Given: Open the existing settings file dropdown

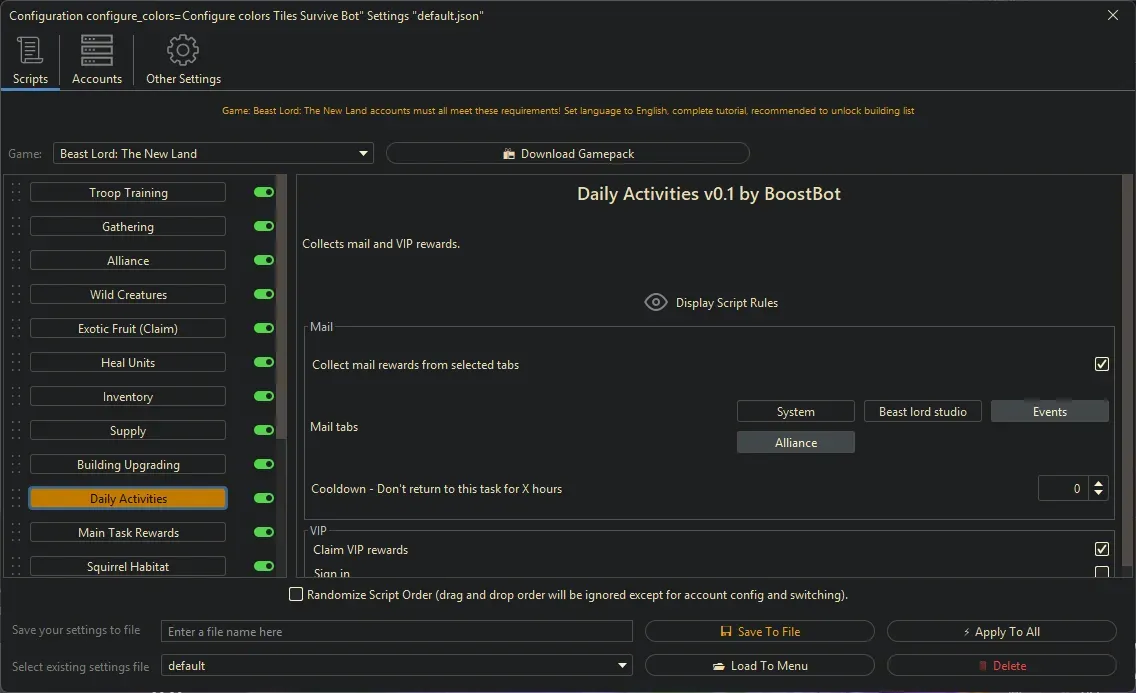Looking at the screenshot, I should pyautogui.click(x=622, y=665).
